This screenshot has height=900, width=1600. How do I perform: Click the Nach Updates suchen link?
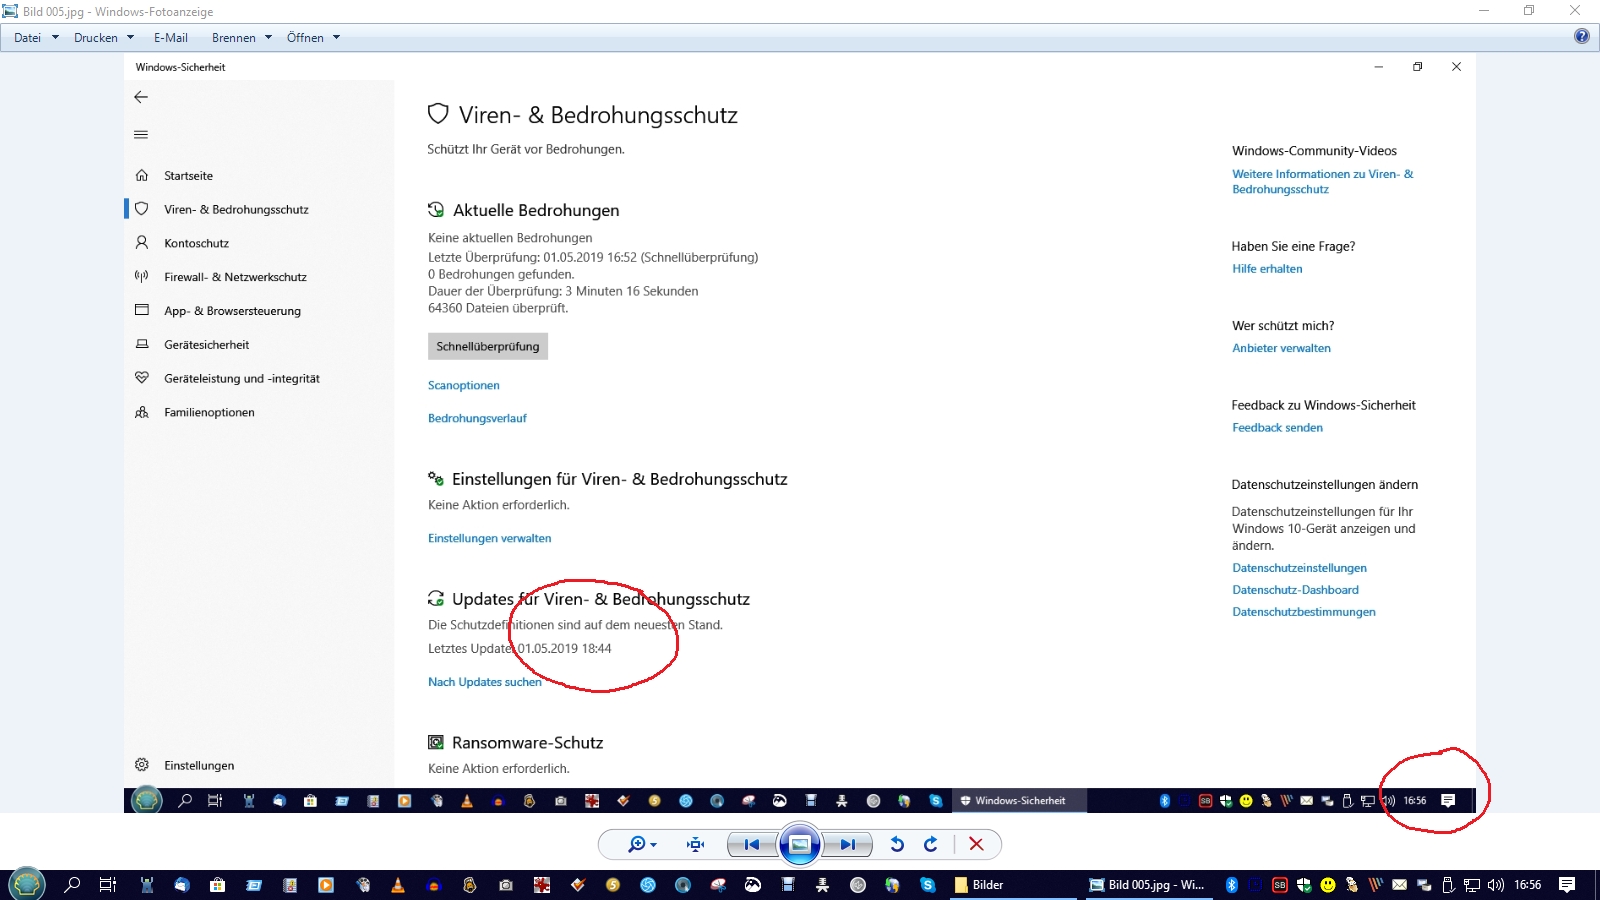tap(485, 682)
